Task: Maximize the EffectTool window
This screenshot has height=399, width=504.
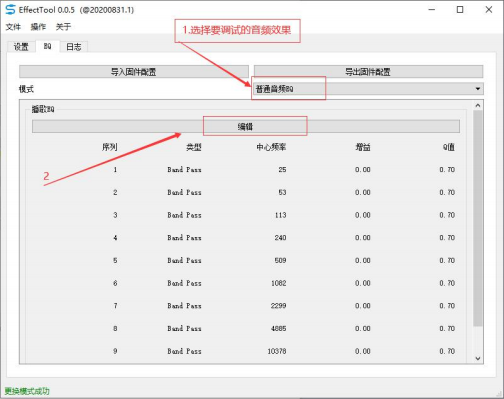Action: pos(460,10)
